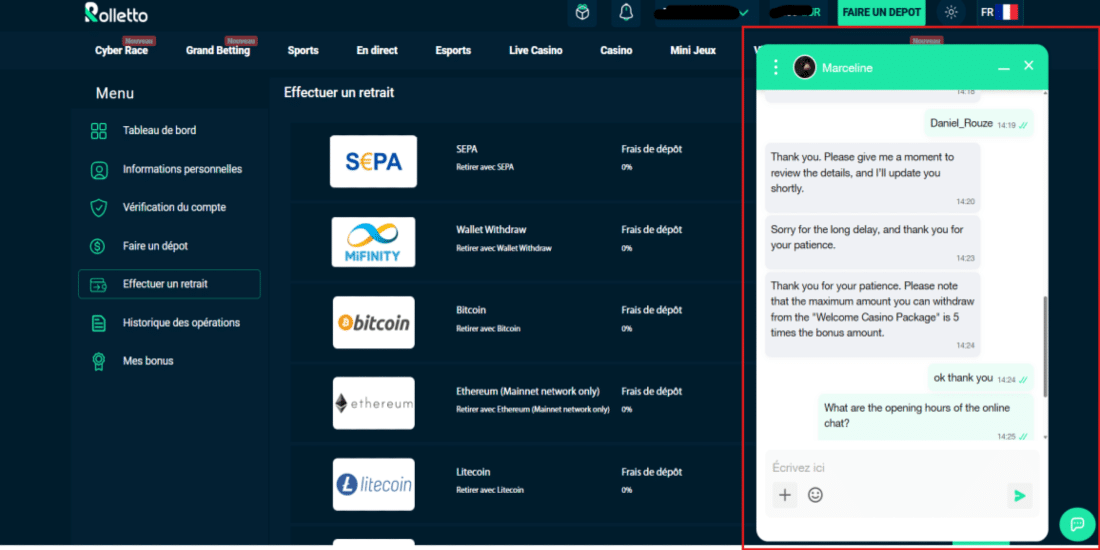Click the 'Sorry for the long delay' message
This screenshot has height=550, width=1100.
pos(873,242)
